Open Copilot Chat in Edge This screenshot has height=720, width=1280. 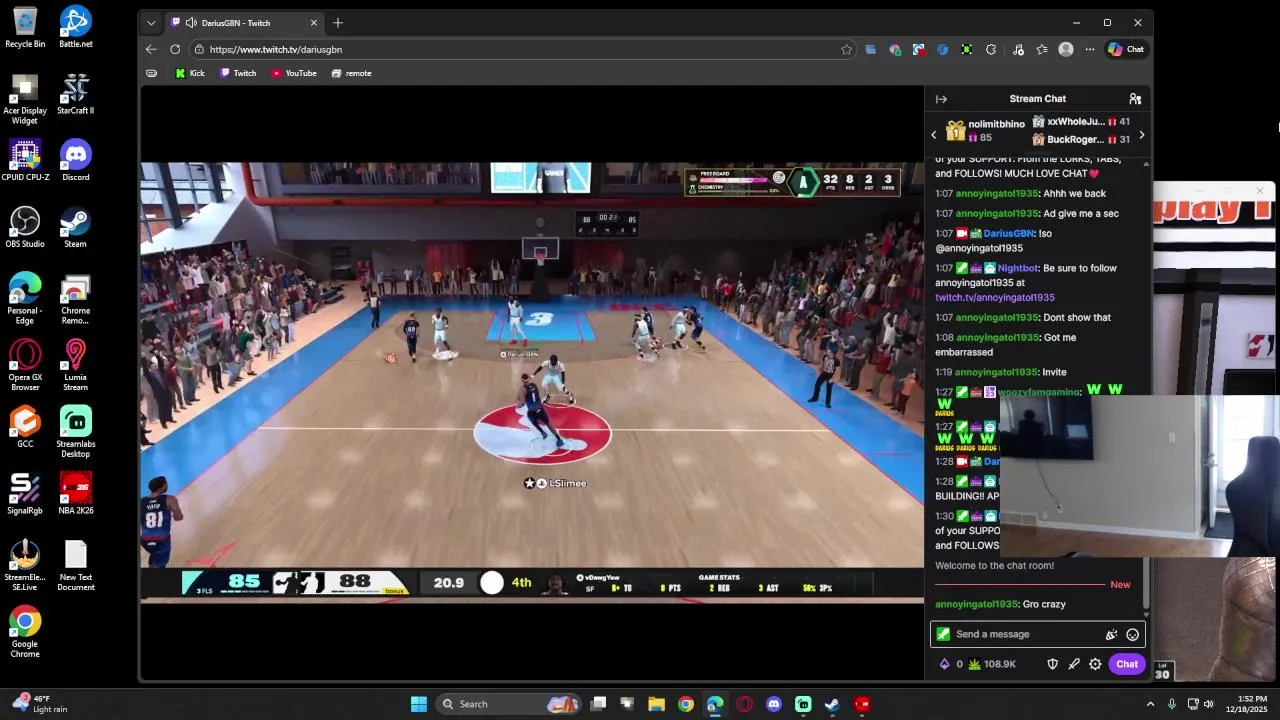[1126, 49]
